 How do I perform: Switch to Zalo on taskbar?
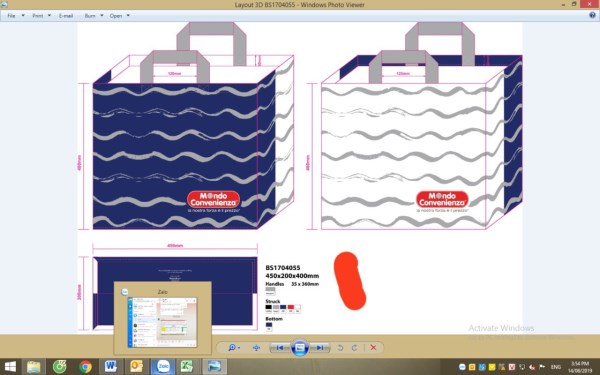[x=163, y=367]
